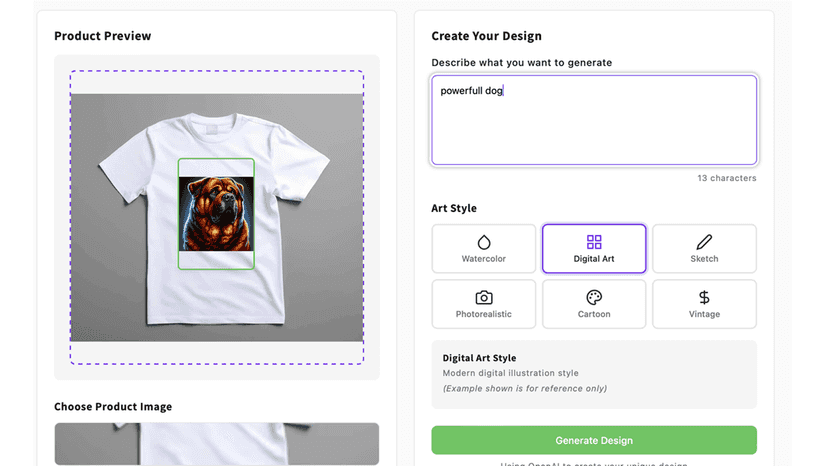Choose the t-shirt product image thumbnail
The height and width of the screenshot is (466, 828).
(217, 444)
